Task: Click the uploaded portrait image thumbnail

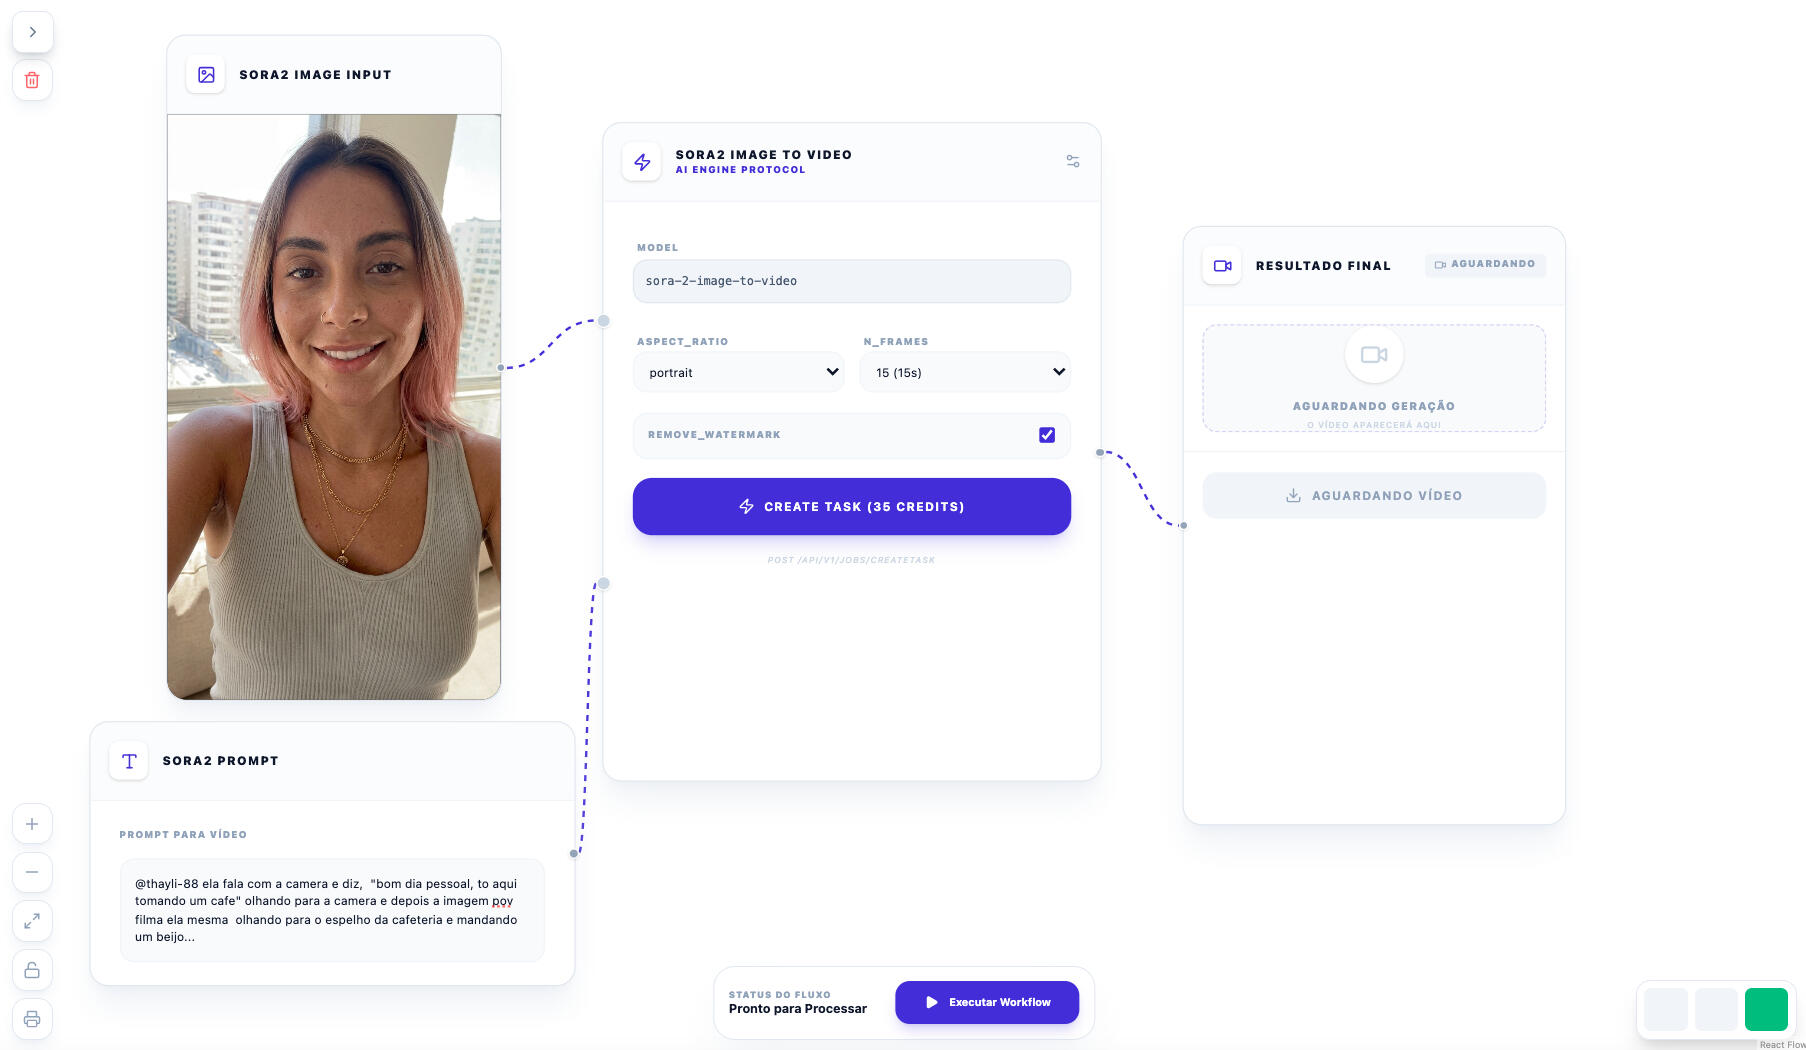Action: click(x=334, y=406)
